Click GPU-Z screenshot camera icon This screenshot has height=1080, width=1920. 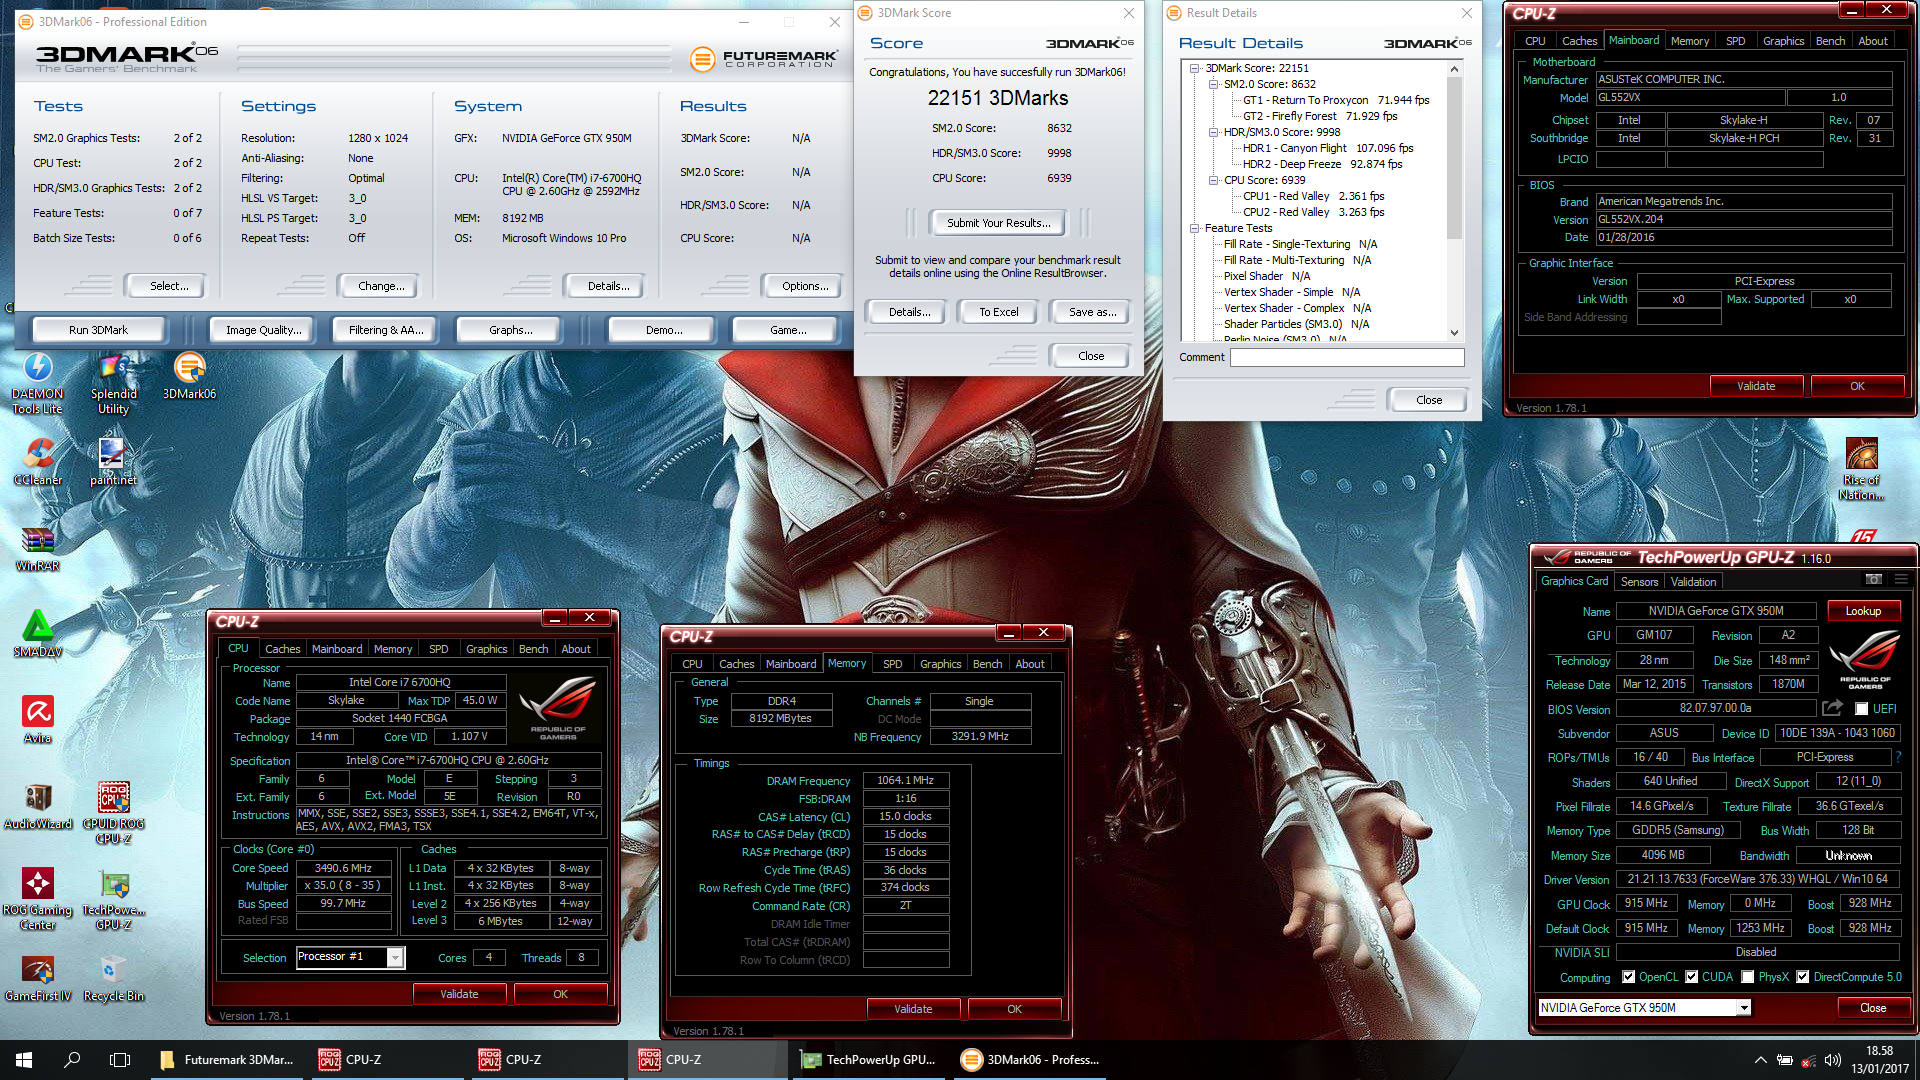tap(1873, 580)
